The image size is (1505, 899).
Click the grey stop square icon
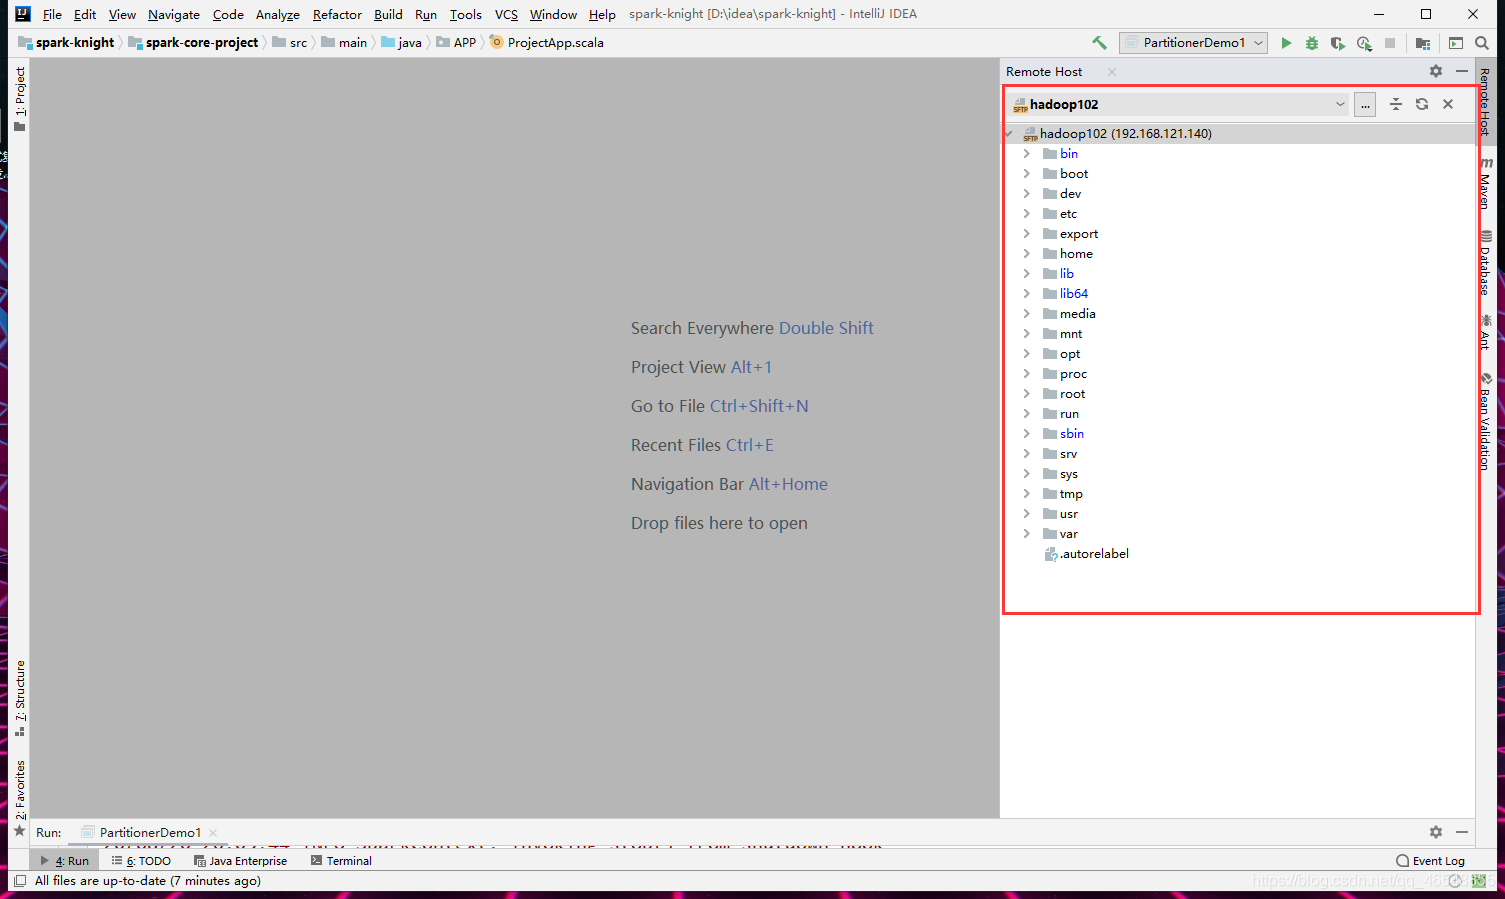click(1390, 43)
